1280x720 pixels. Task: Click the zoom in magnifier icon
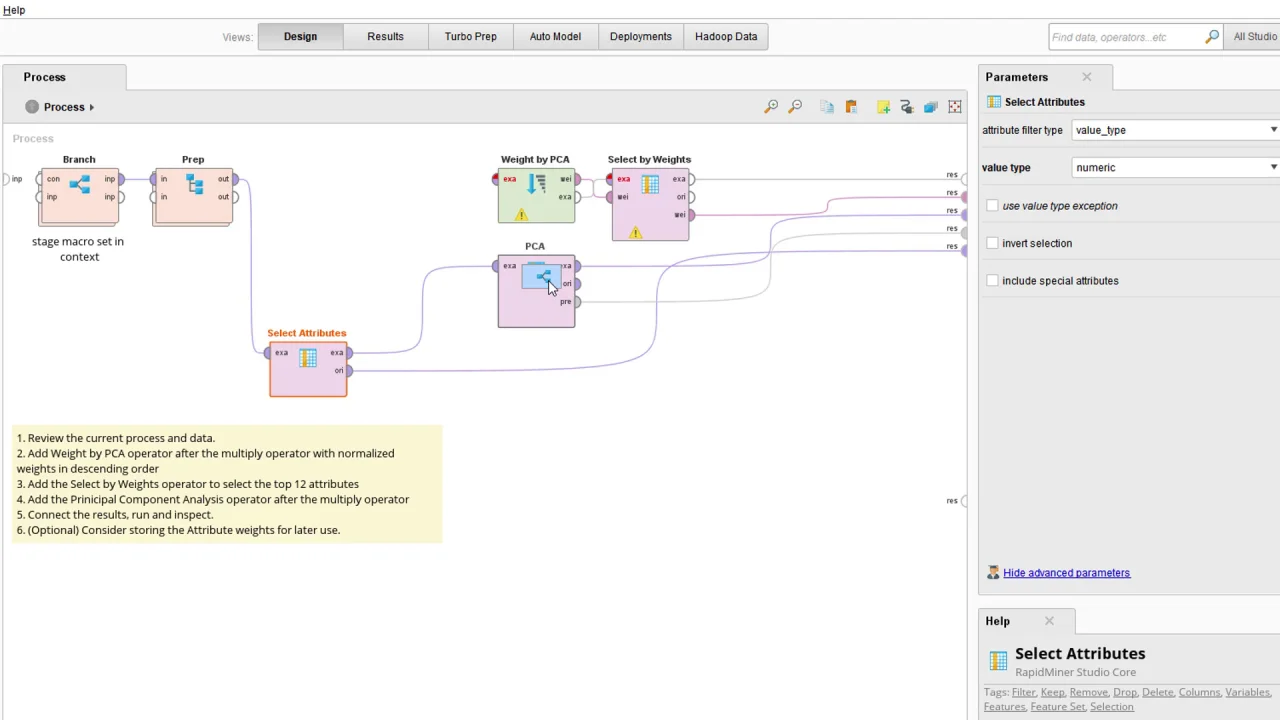pos(771,107)
